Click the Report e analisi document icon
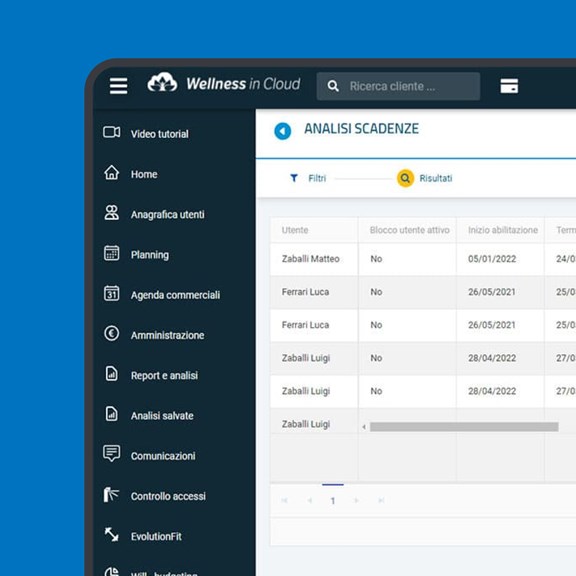Image resolution: width=576 pixels, height=576 pixels. tap(111, 374)
